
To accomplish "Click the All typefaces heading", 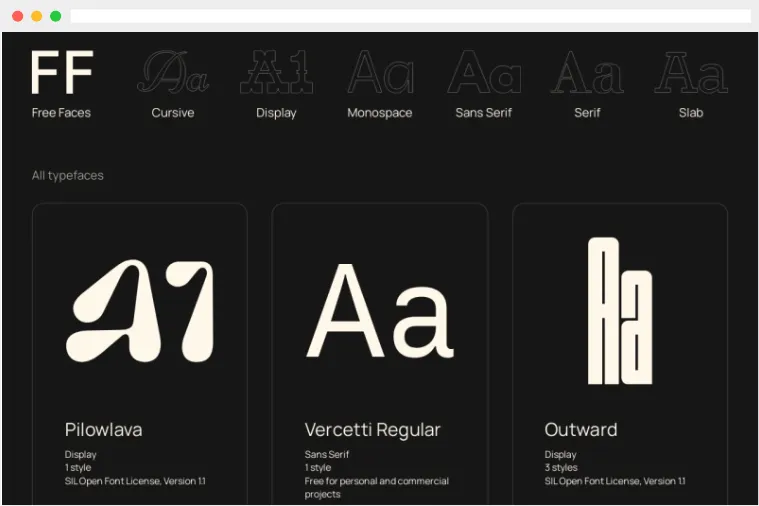I will pyautogui.click(x=68, y=176).
